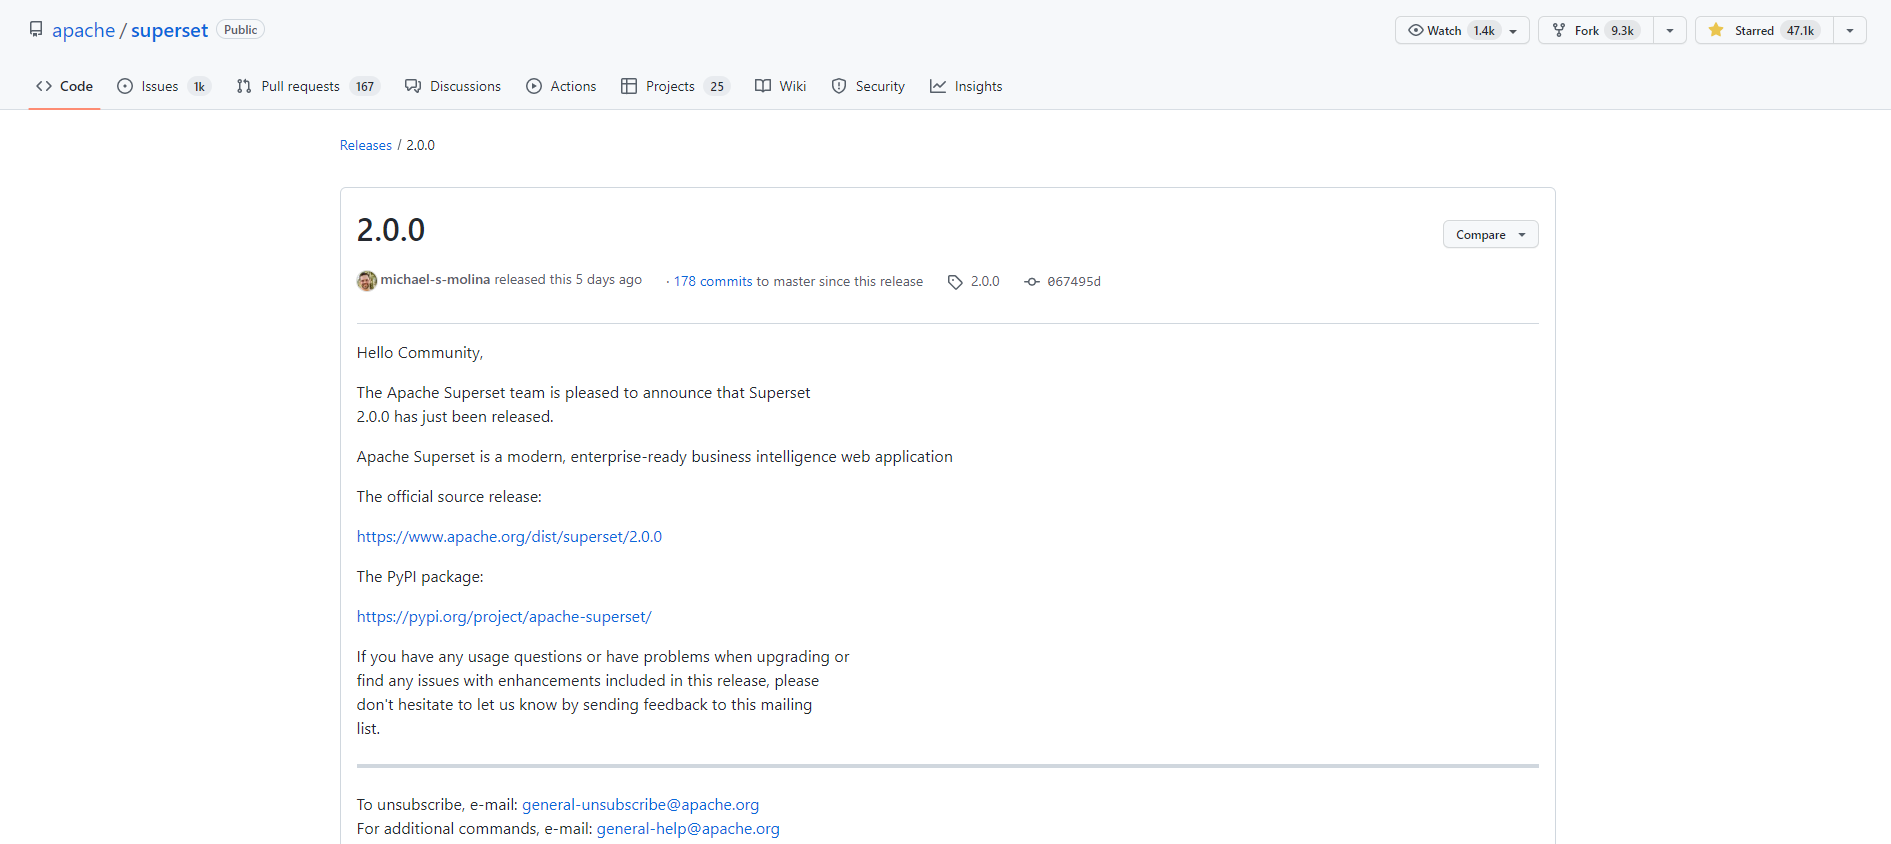Open the Security tab
The width and height of the screenshot is (1891, 844).
pos(868,86)
